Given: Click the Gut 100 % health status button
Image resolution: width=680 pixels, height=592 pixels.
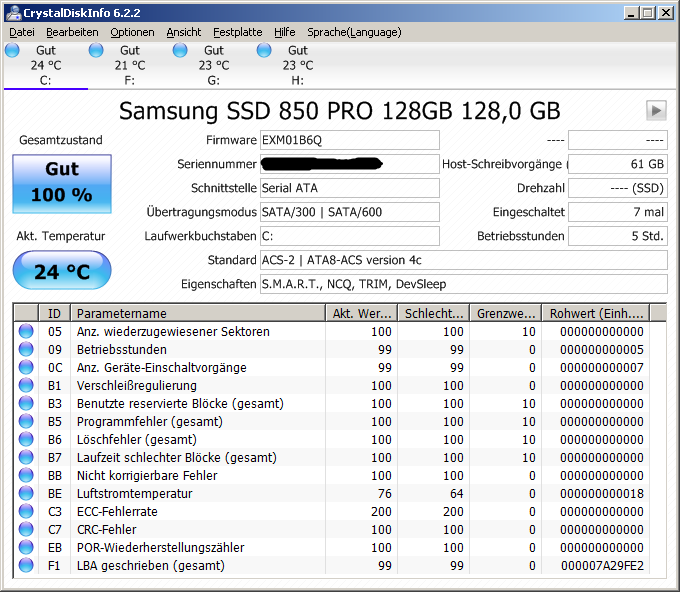Looking at the screenshot, I should pos(62,183).
